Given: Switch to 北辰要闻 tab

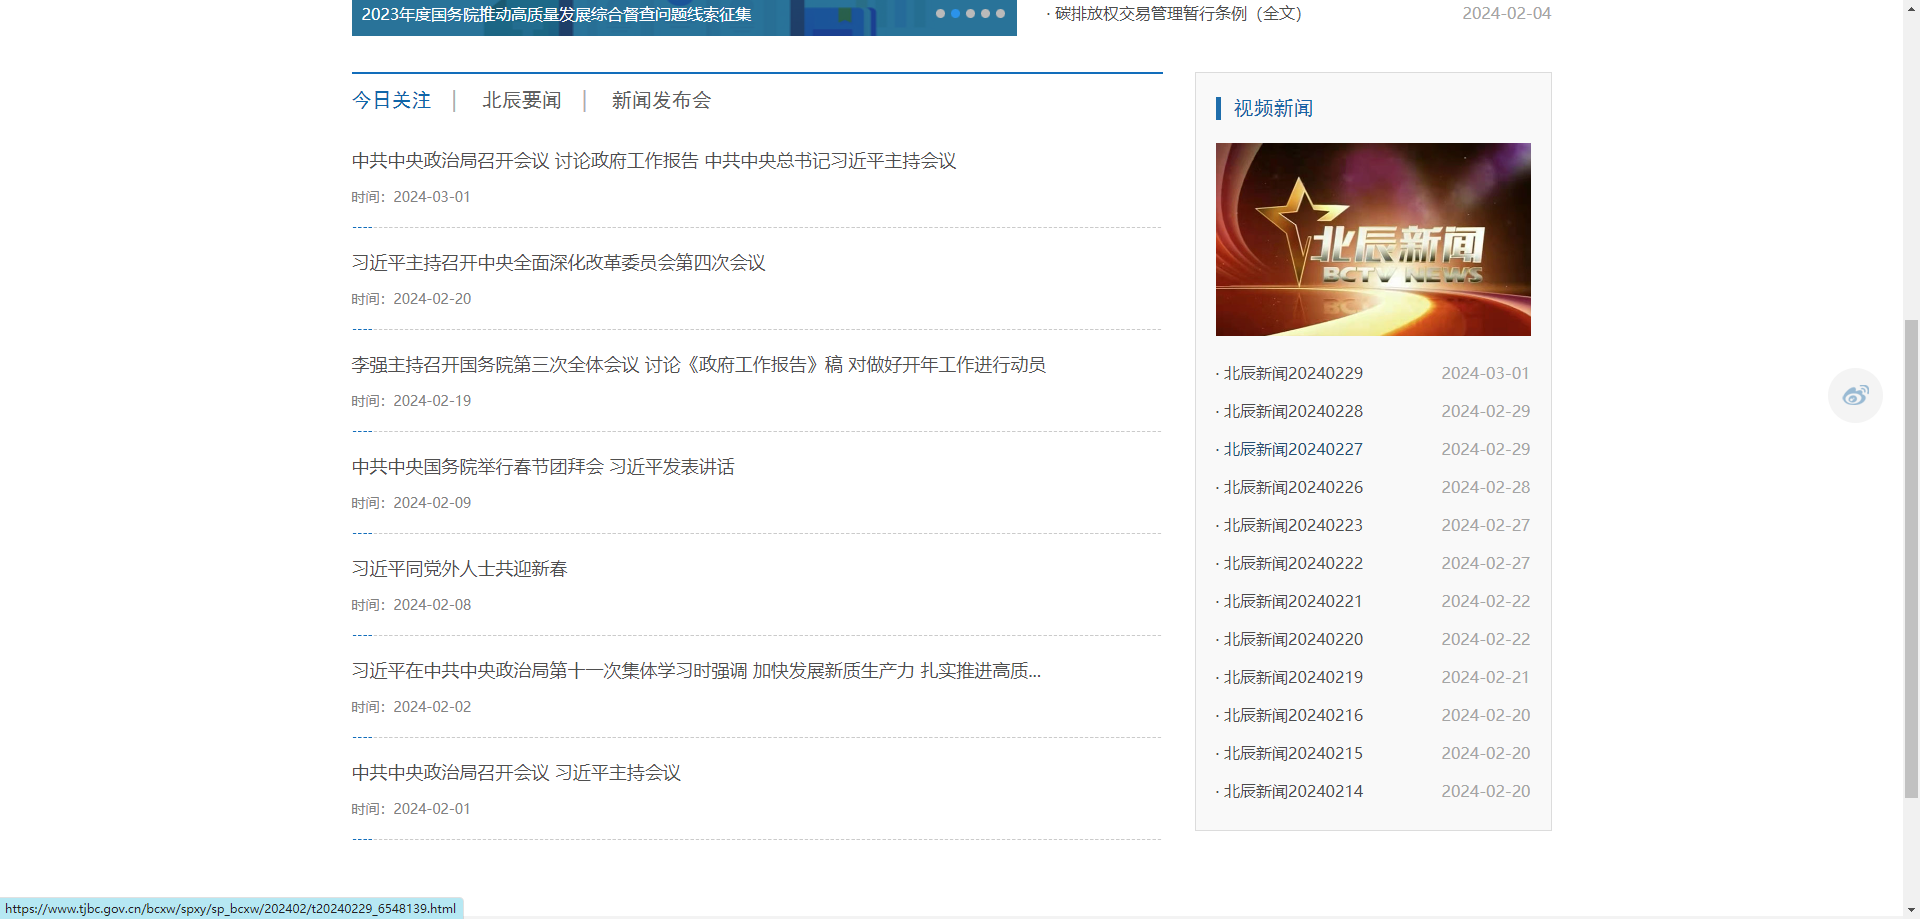Looking at the screenshot, I should (521, 100).
